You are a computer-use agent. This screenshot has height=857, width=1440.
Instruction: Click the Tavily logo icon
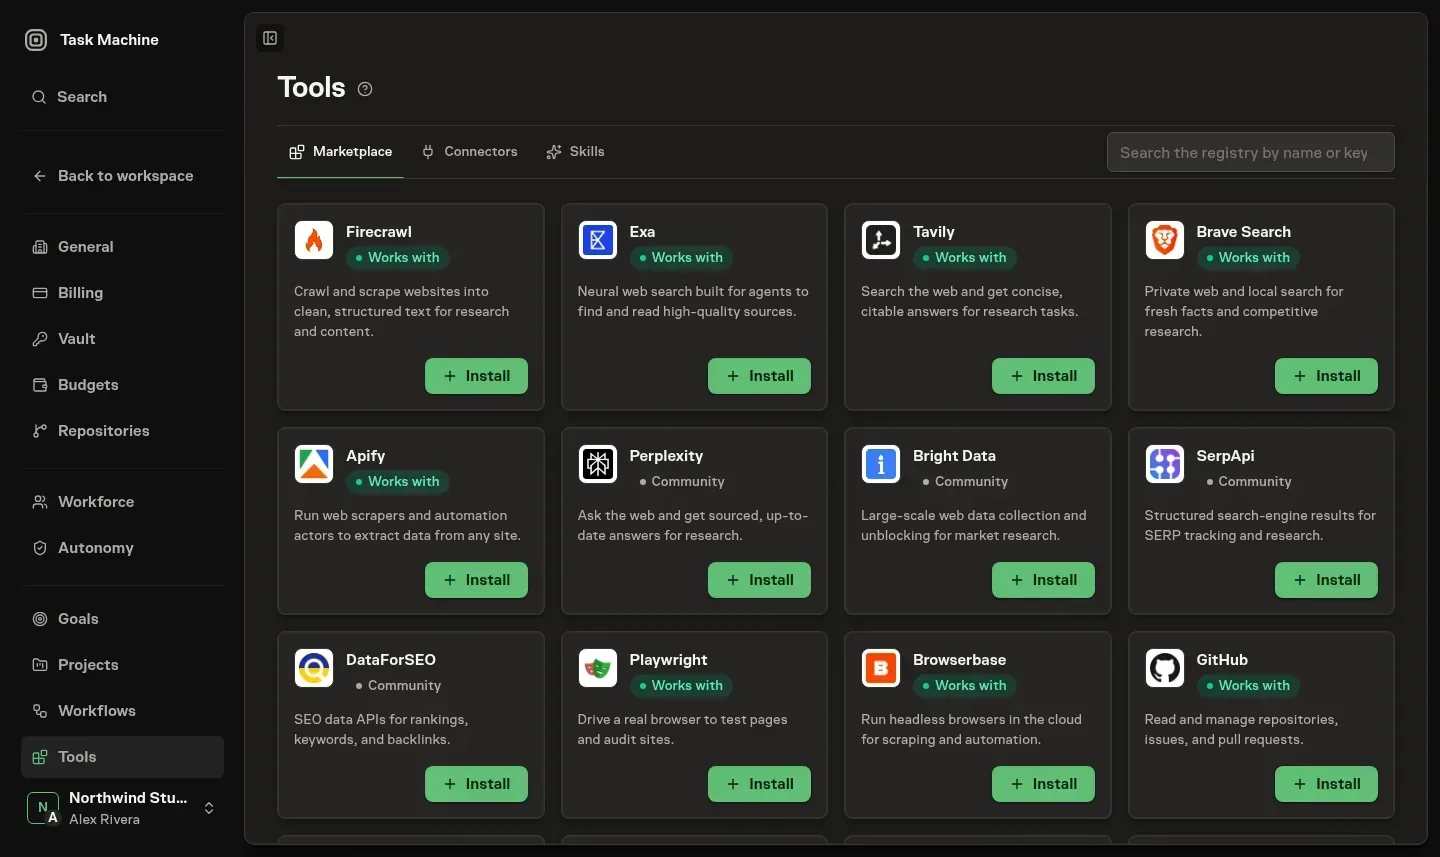[x=881, y=240]
